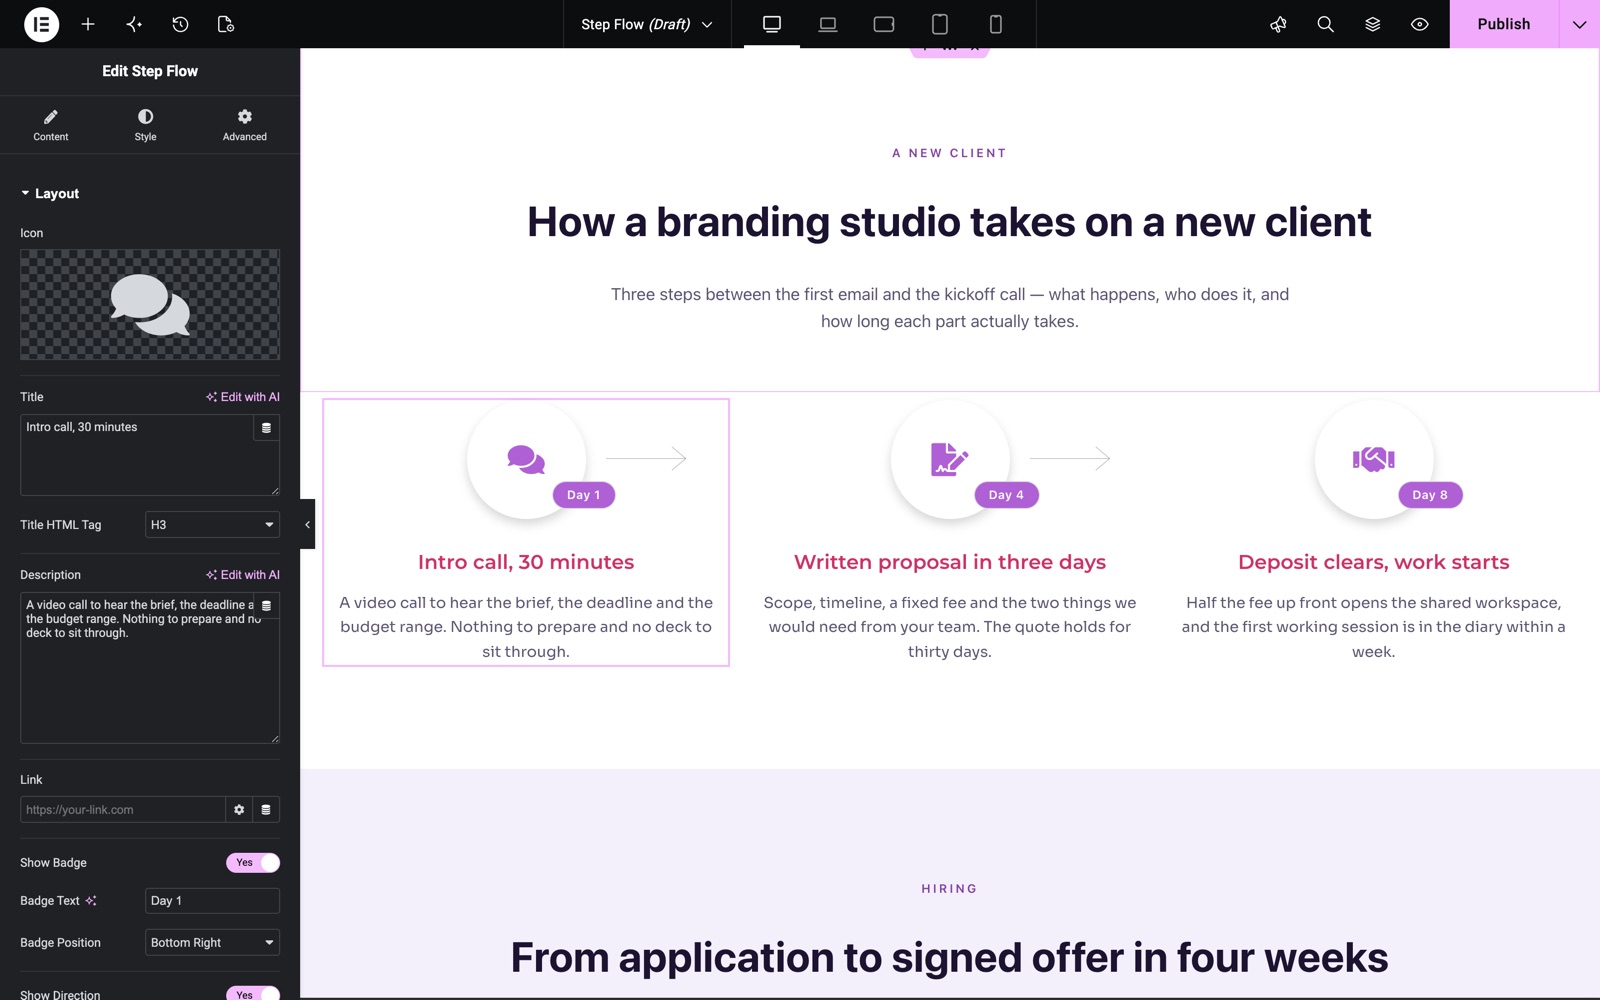Switch to the Content tab
This screenshot has height=1000, width=1600.
(x=51, y=125)
